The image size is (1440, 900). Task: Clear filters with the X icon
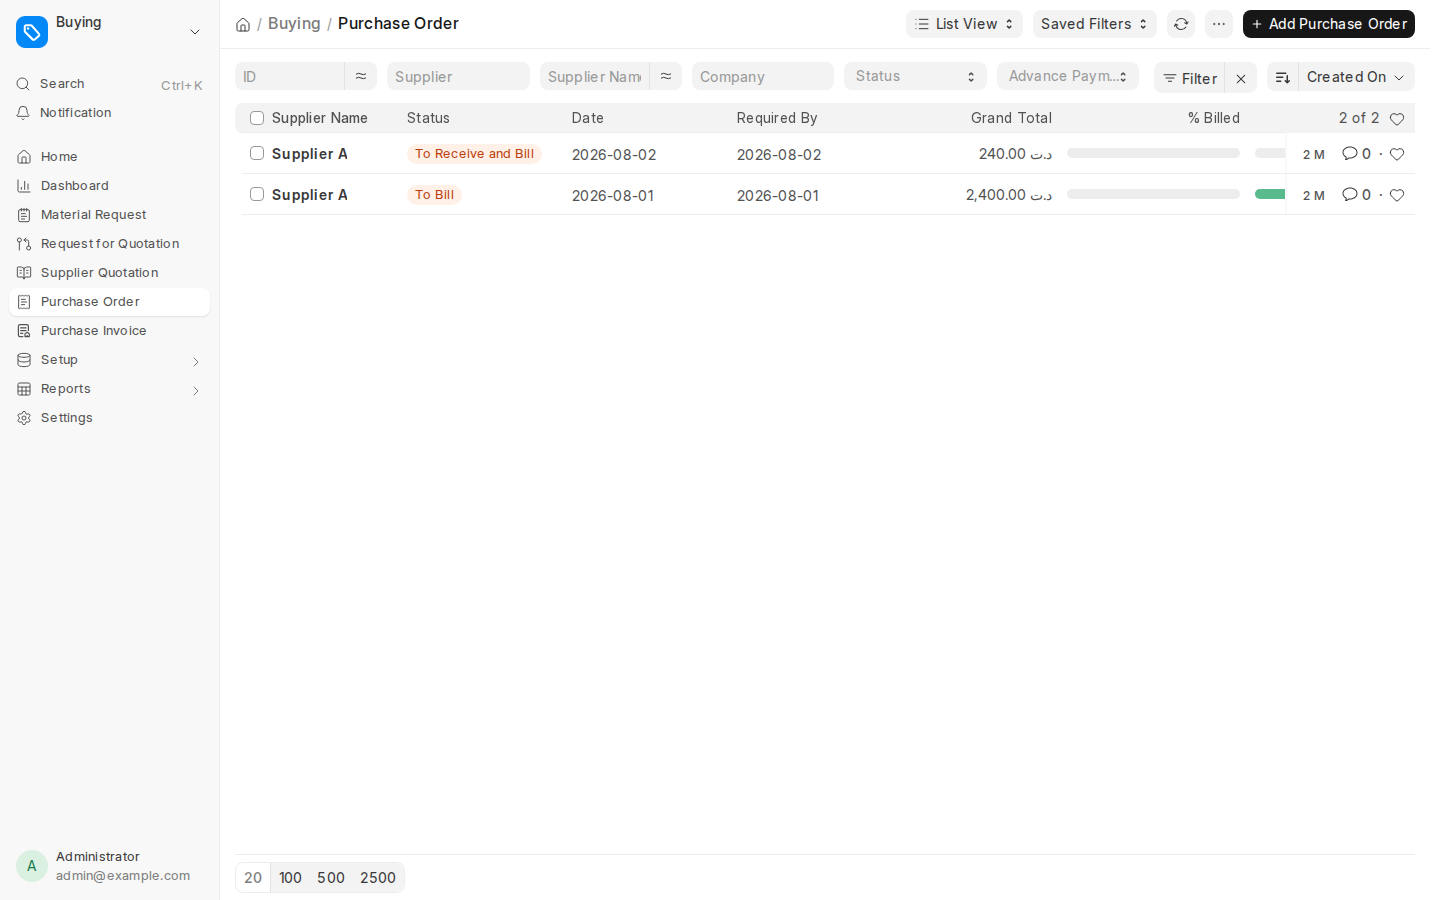click(x=1241, y=78)
